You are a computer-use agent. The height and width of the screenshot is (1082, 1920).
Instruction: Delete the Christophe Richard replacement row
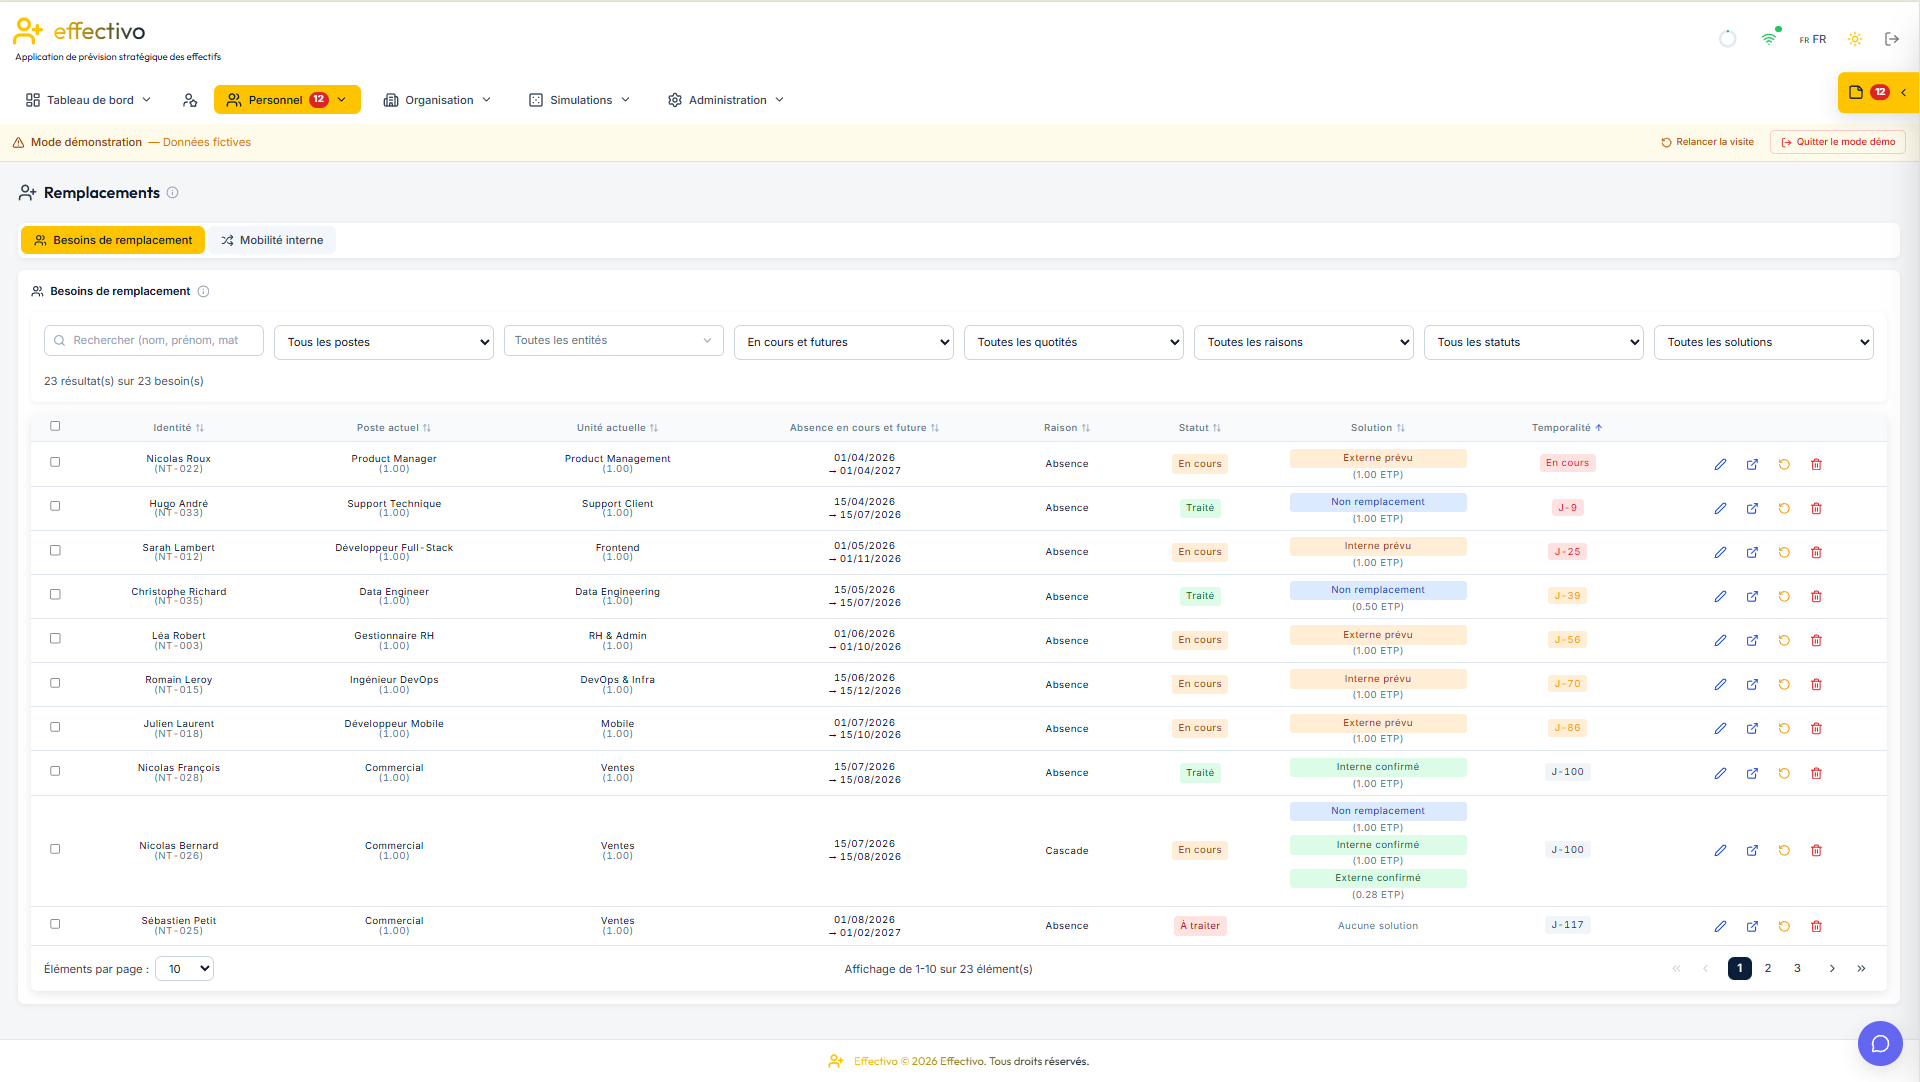(x=1816, y=596)
